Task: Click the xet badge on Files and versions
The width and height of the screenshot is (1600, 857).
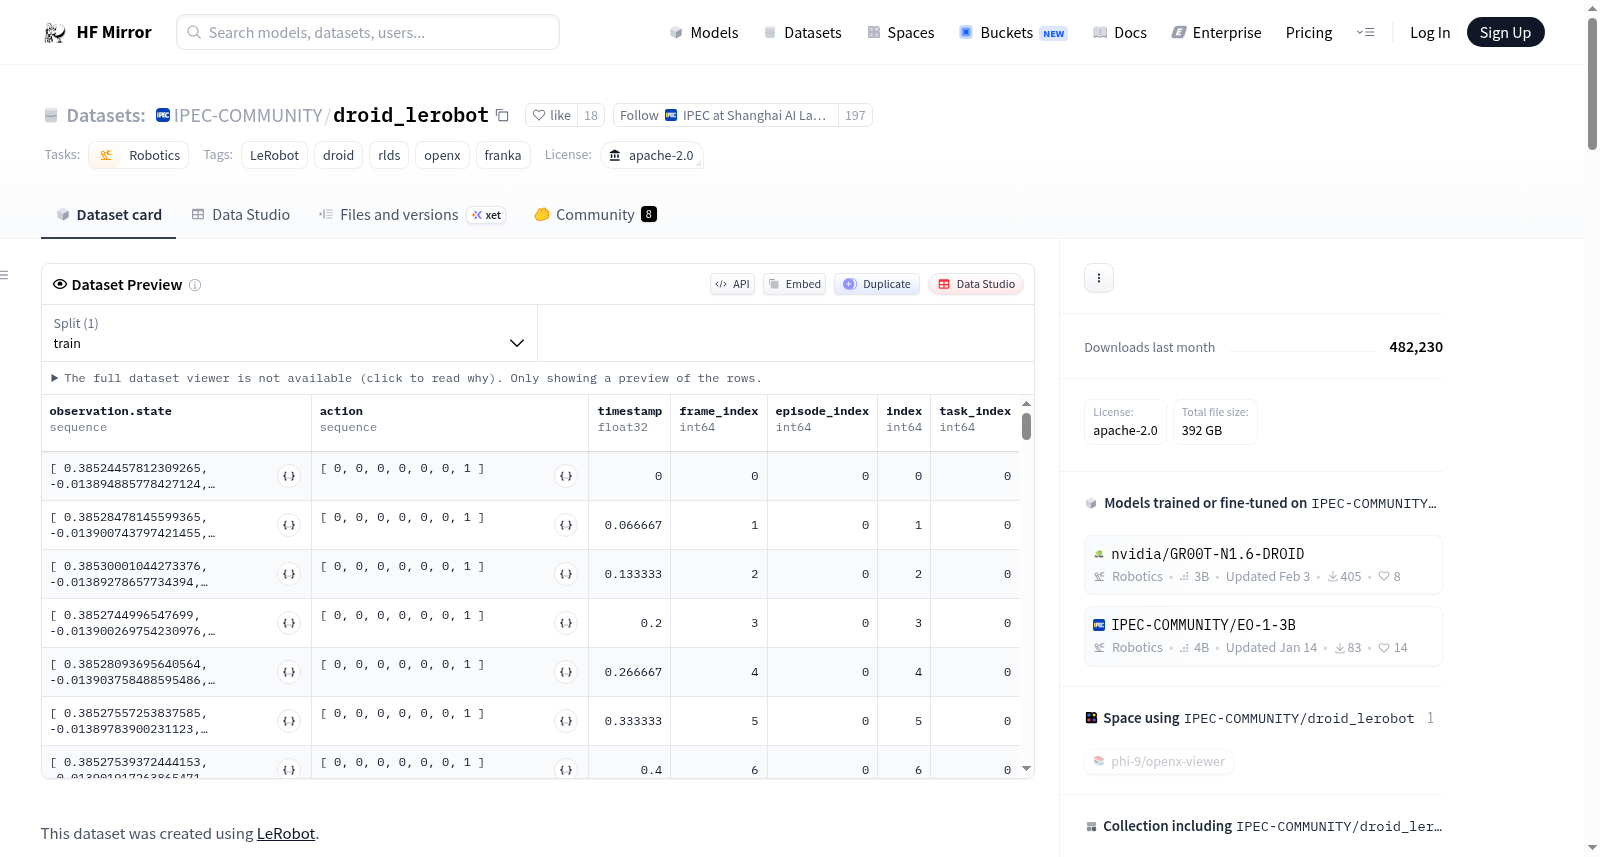Action: [x=487, y=215]
